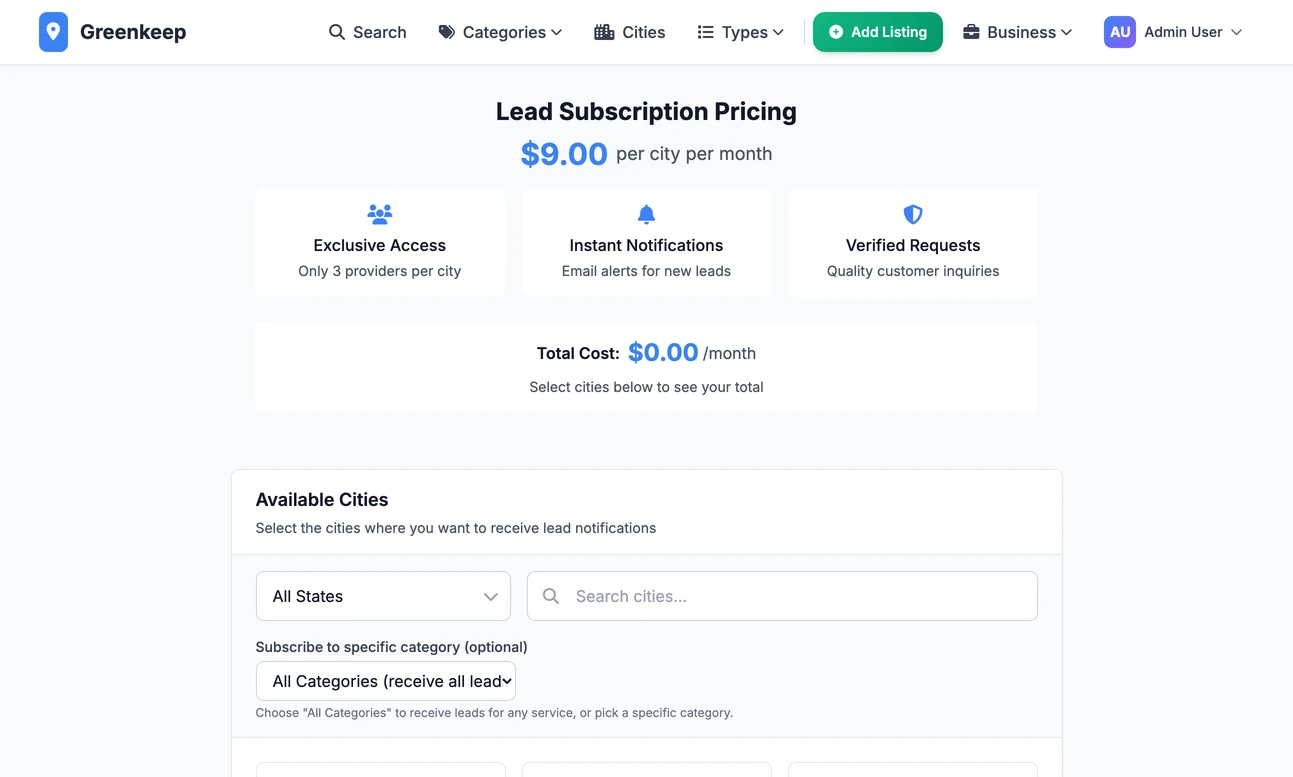
Task: Open the All Categories subscription dropdown
Action: point(386,681)
